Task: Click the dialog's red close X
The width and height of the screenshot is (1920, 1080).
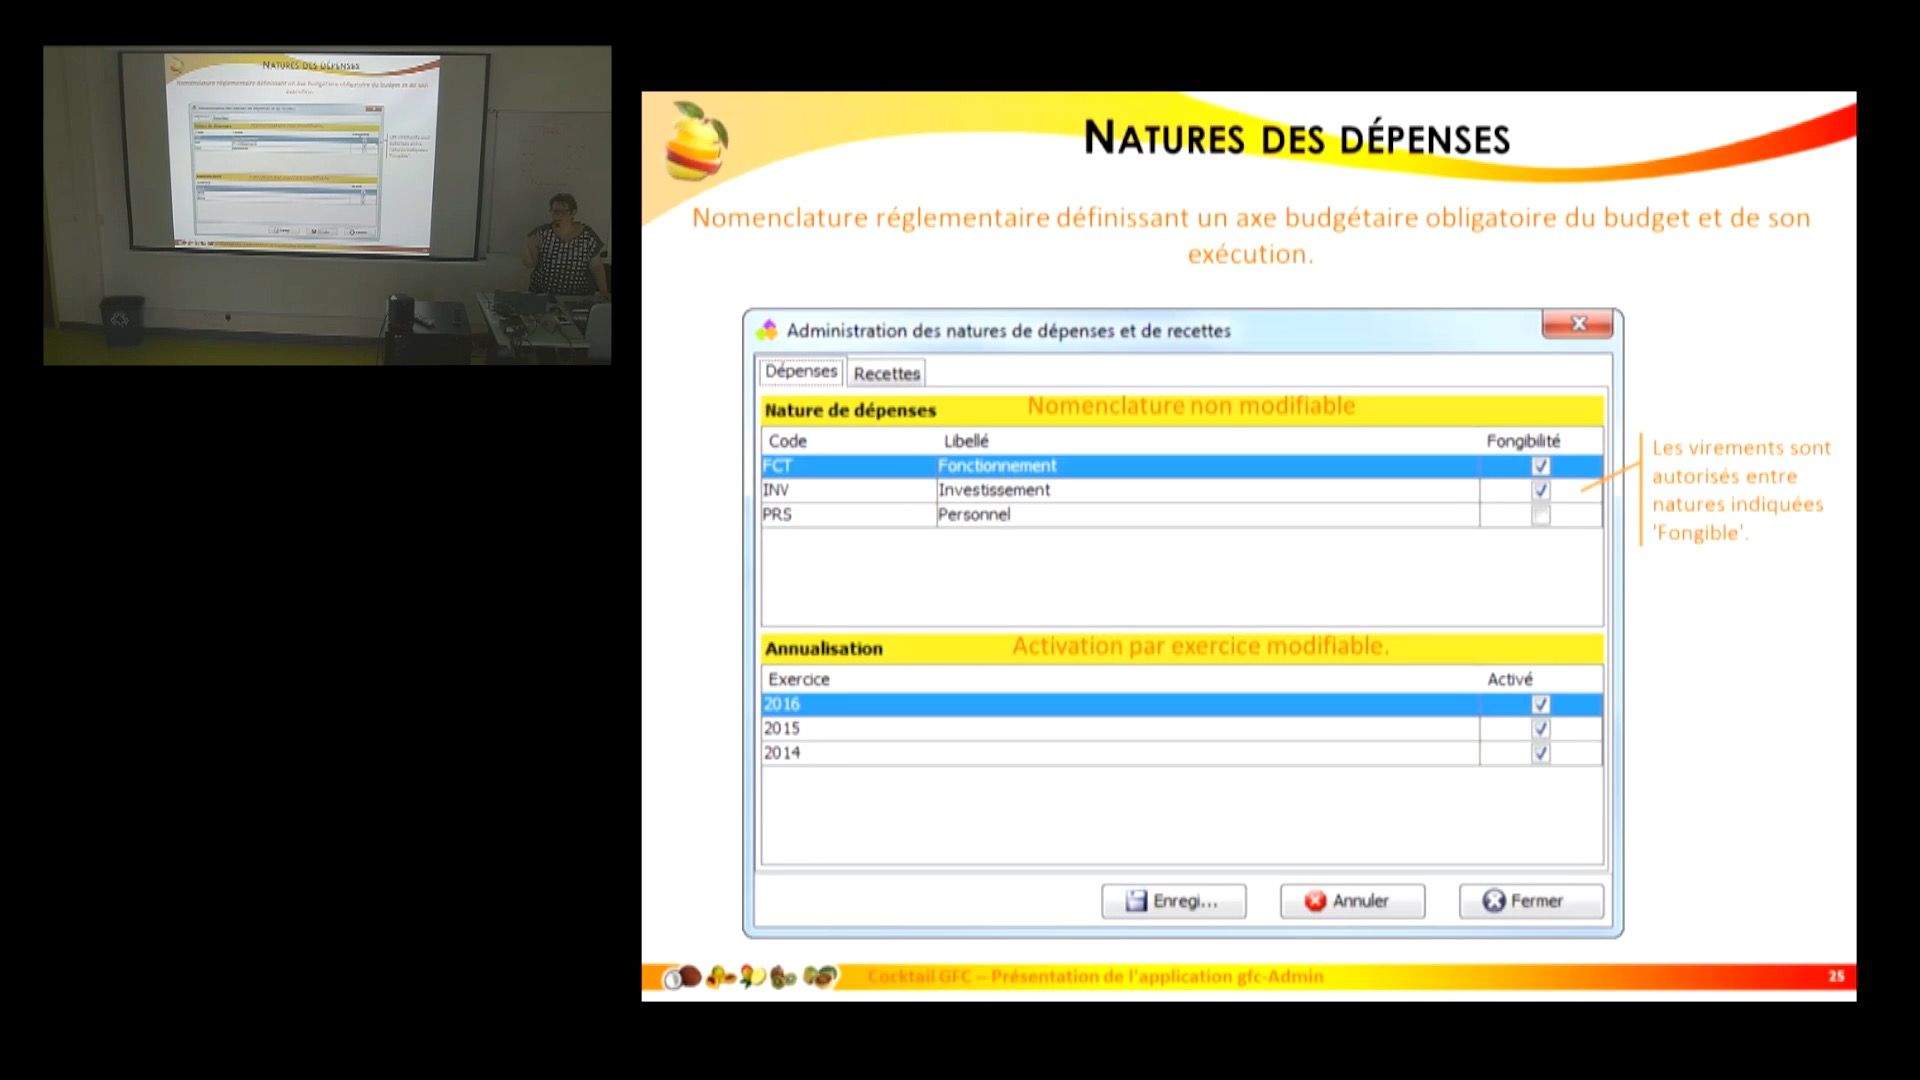Action: (1578, 324)
